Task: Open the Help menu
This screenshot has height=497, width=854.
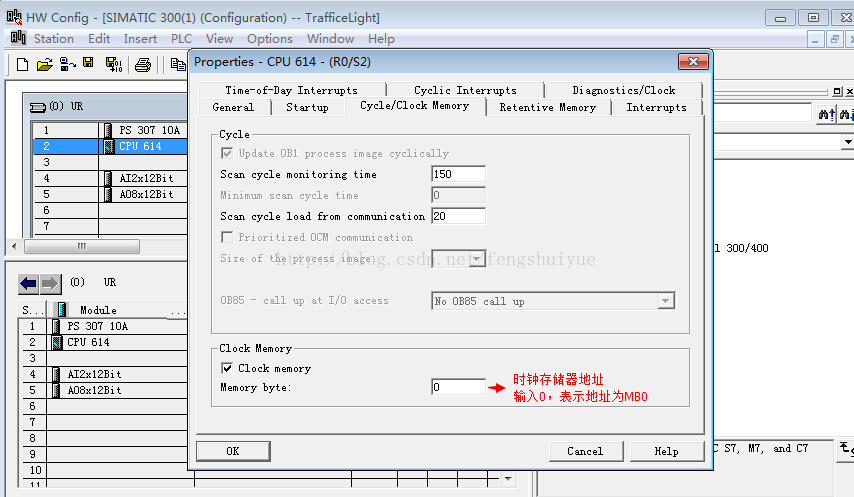Action: click(x=381, y=39)
